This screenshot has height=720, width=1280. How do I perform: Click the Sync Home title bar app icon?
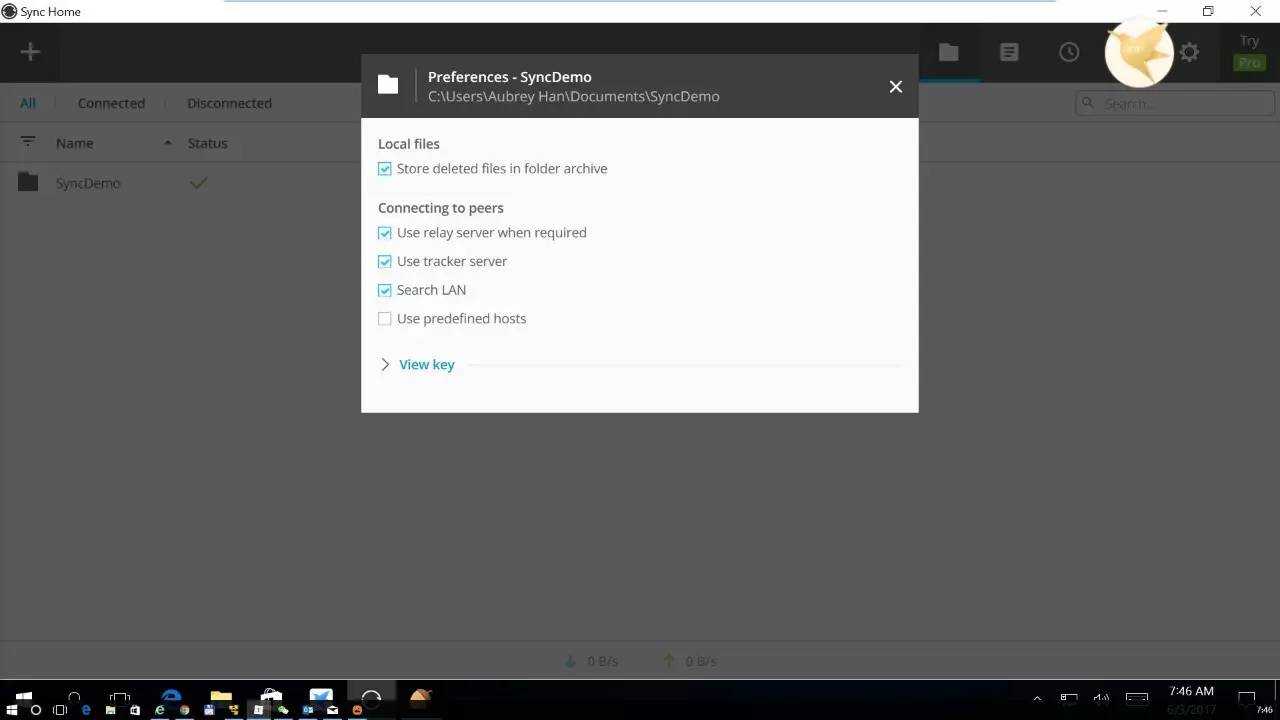(x=9, y=11)
